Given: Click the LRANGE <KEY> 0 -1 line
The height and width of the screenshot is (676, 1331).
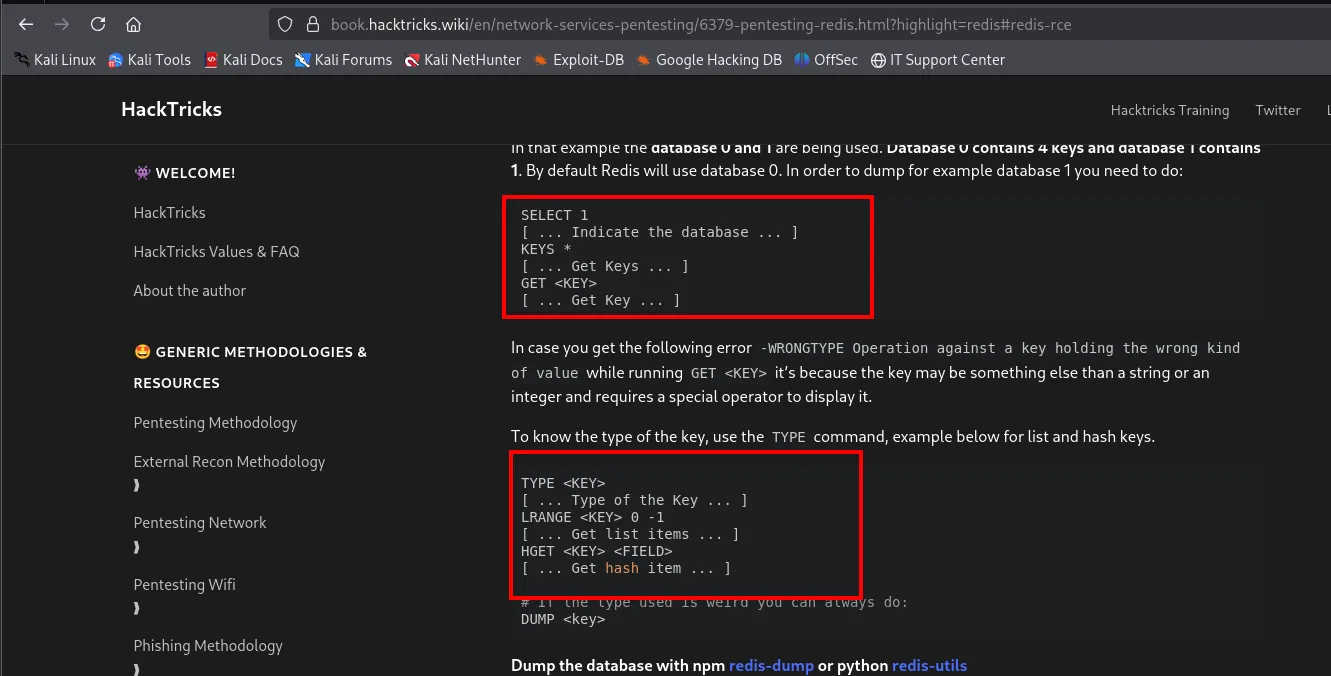Looking at the screenshot, I should pos(592,517).
